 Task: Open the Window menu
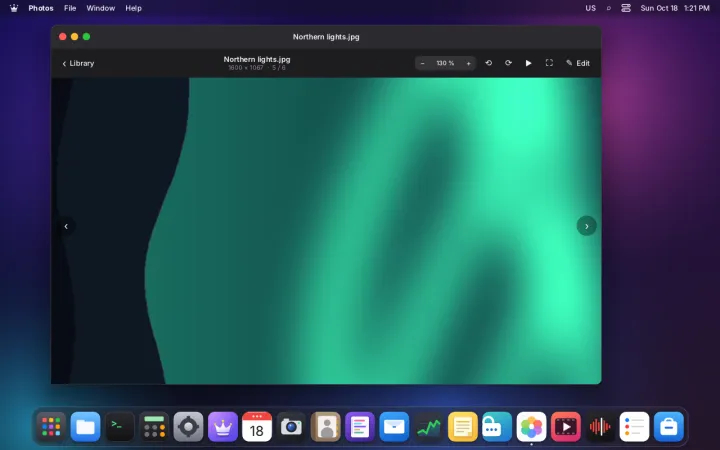pos(101,8)
